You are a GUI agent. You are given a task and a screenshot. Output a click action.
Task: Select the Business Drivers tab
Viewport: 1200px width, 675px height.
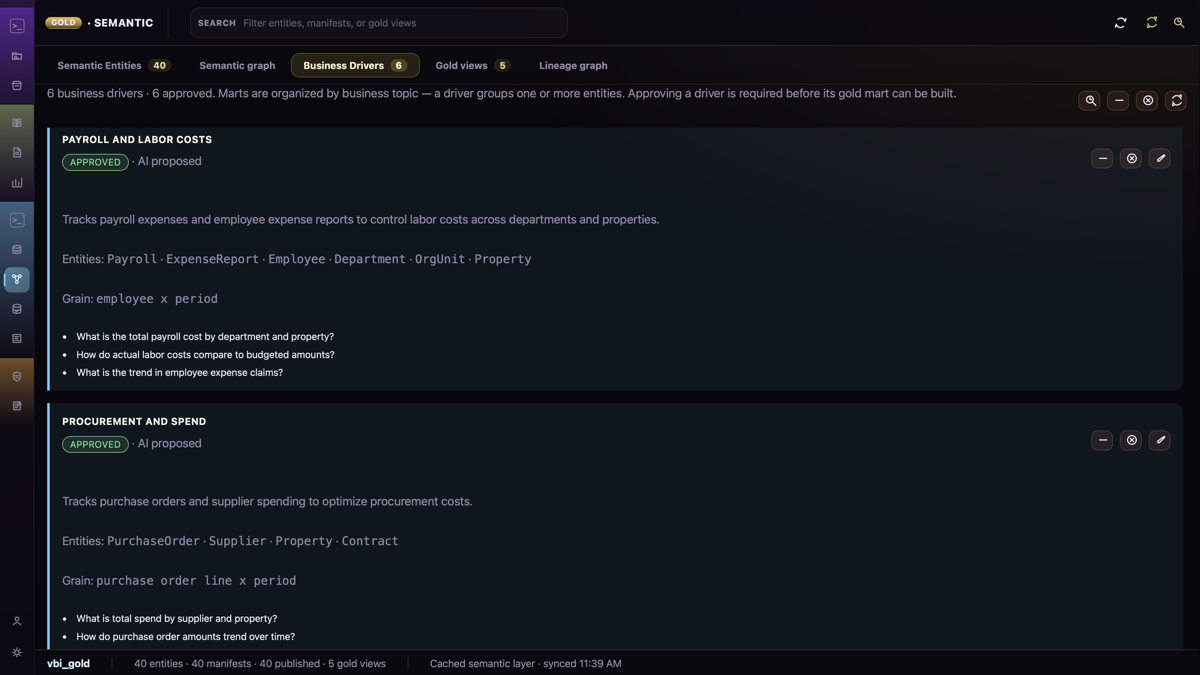pos(355,65)
